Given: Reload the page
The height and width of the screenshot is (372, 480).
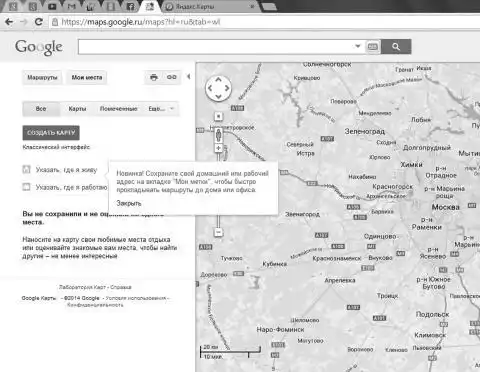Looking at the screenshot, I should (x=39, y=22).
